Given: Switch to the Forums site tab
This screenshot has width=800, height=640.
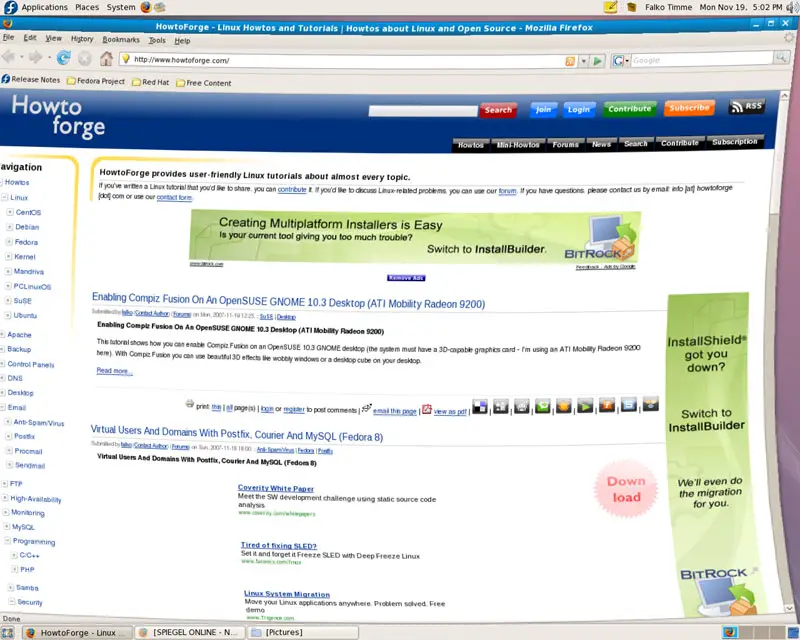Looking at the screenshot, I should click(x=565, y=144).
